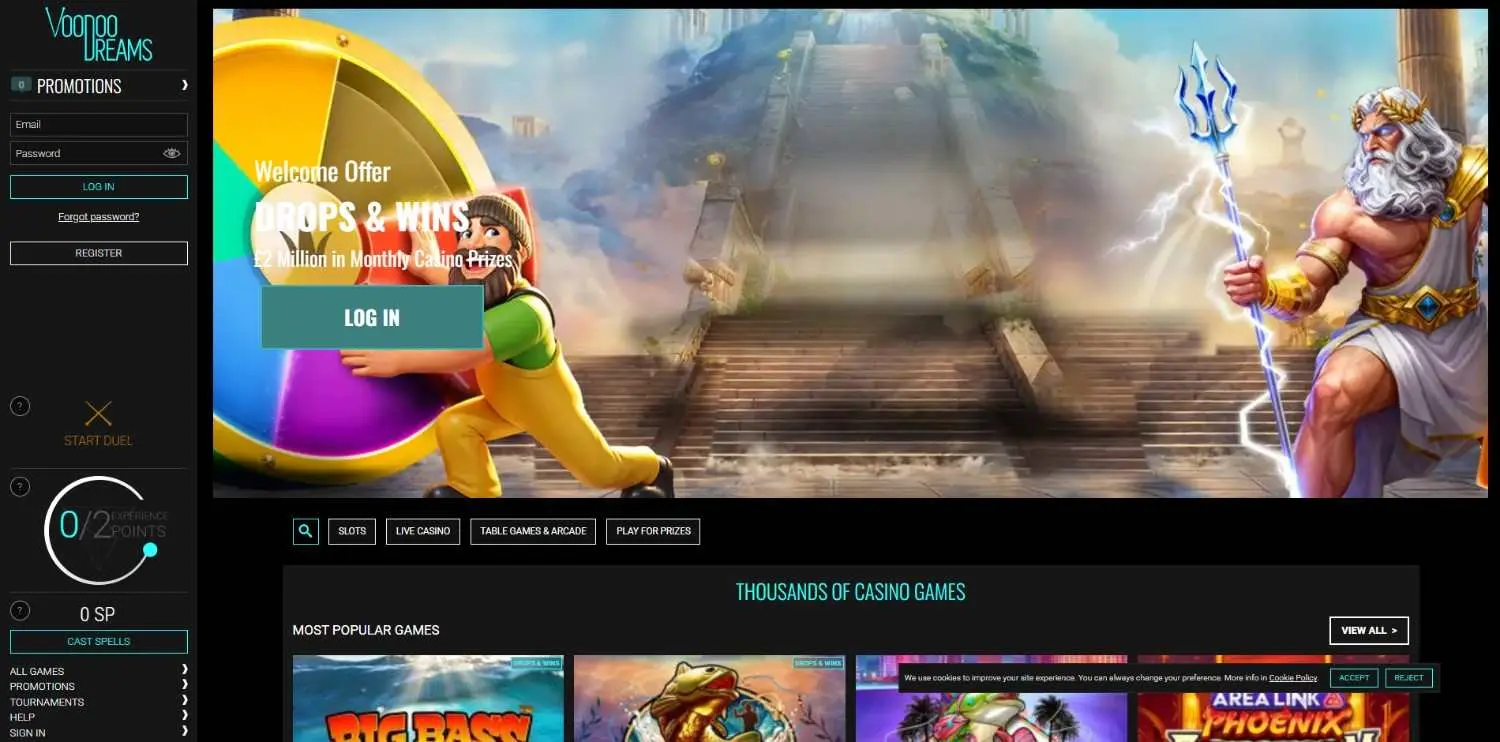Click the REGISTER button
Image resolution: width=1500 pixels, height=742 pixels.
[99, 253]
